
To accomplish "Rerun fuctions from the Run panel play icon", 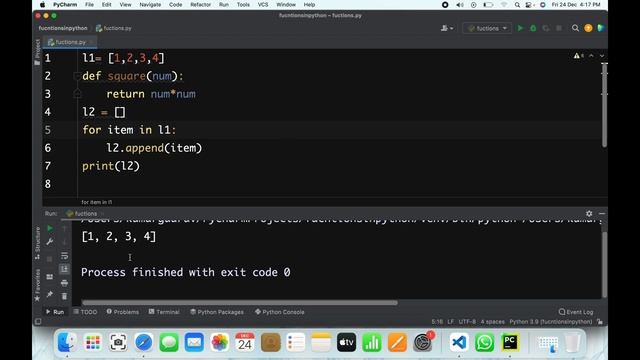I will 50,228.
